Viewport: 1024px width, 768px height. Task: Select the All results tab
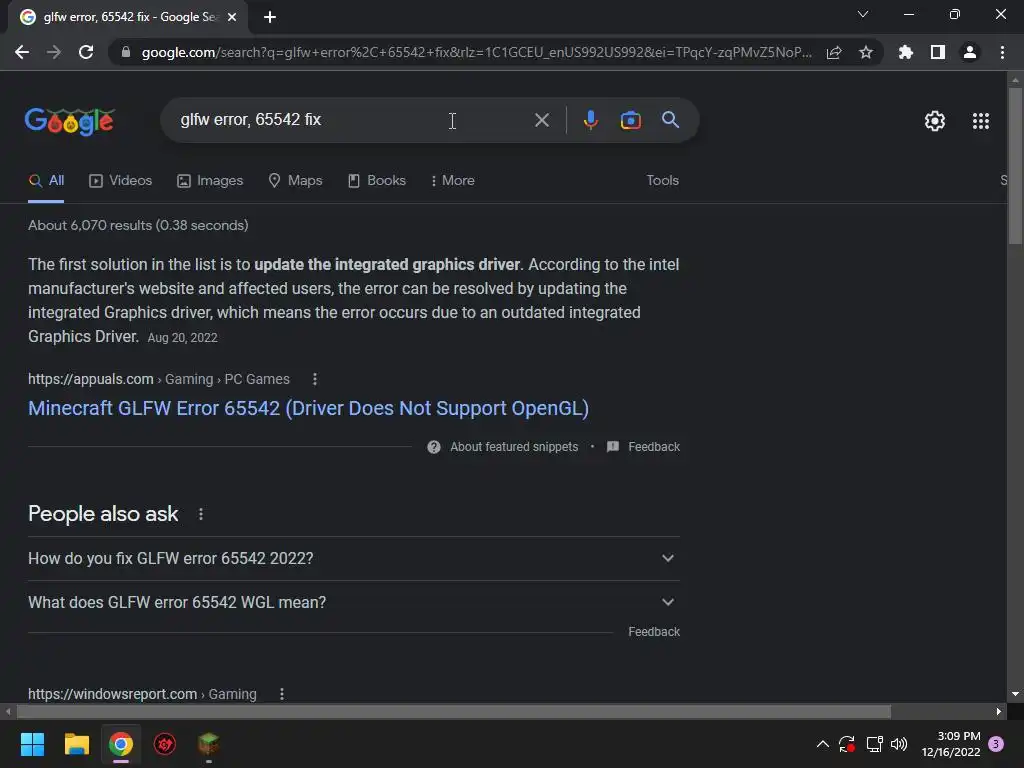pos(46,181)
